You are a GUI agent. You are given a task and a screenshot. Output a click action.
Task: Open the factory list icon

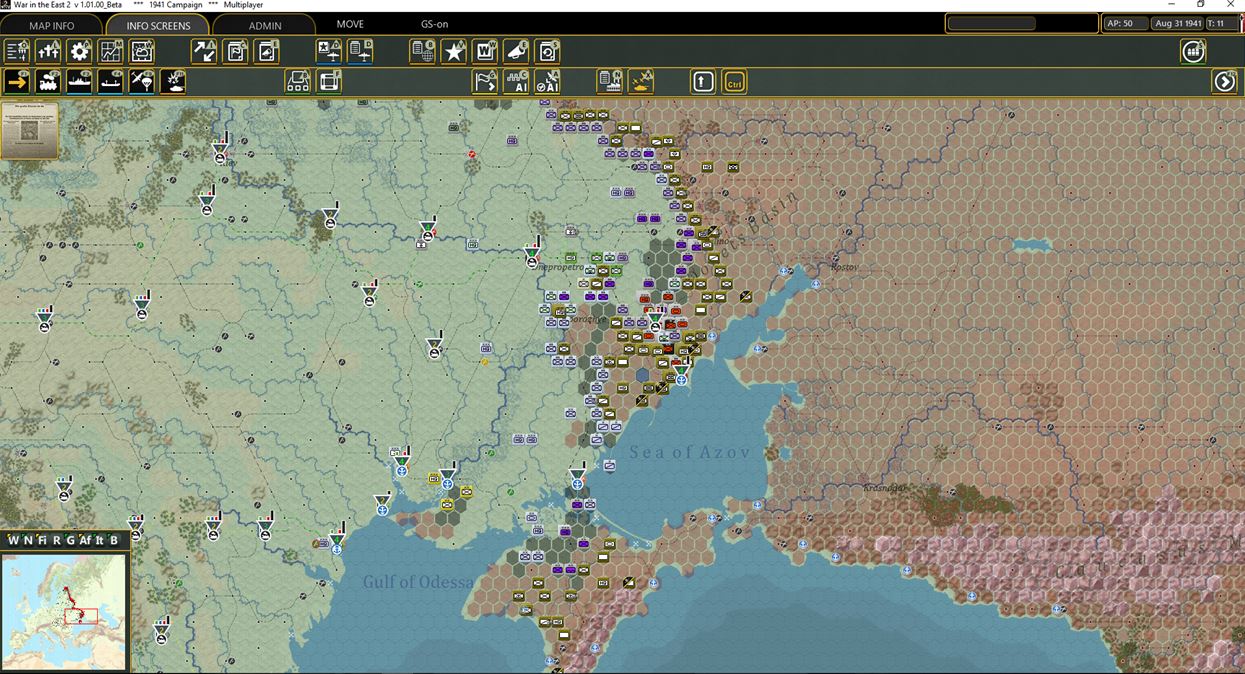(610, 81)
